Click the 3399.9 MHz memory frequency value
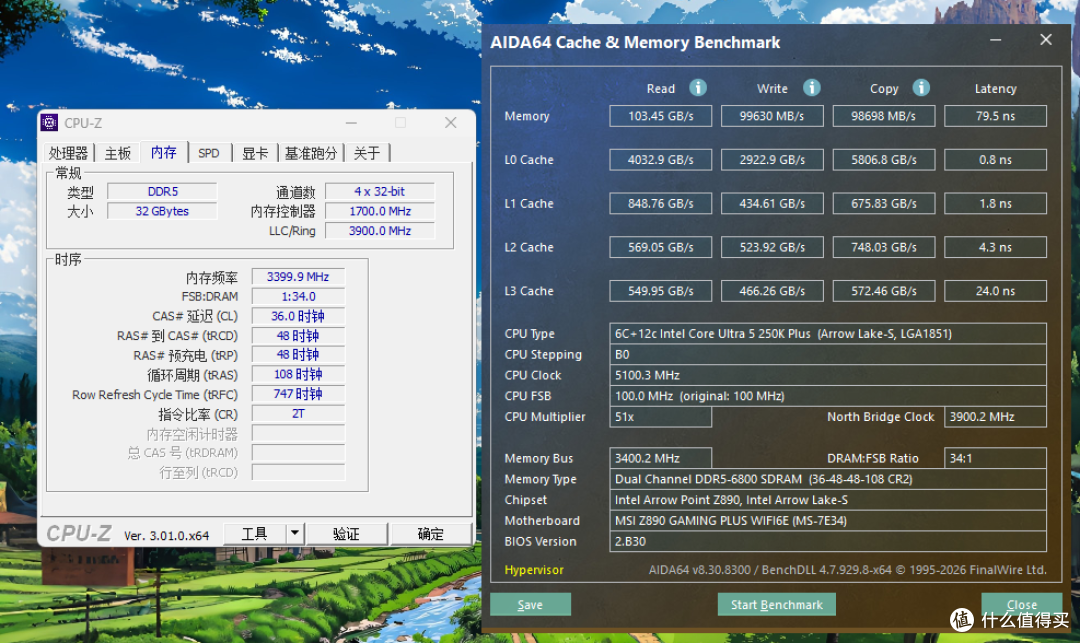Viewport: 1080px width, 643px height. (298, 276)
